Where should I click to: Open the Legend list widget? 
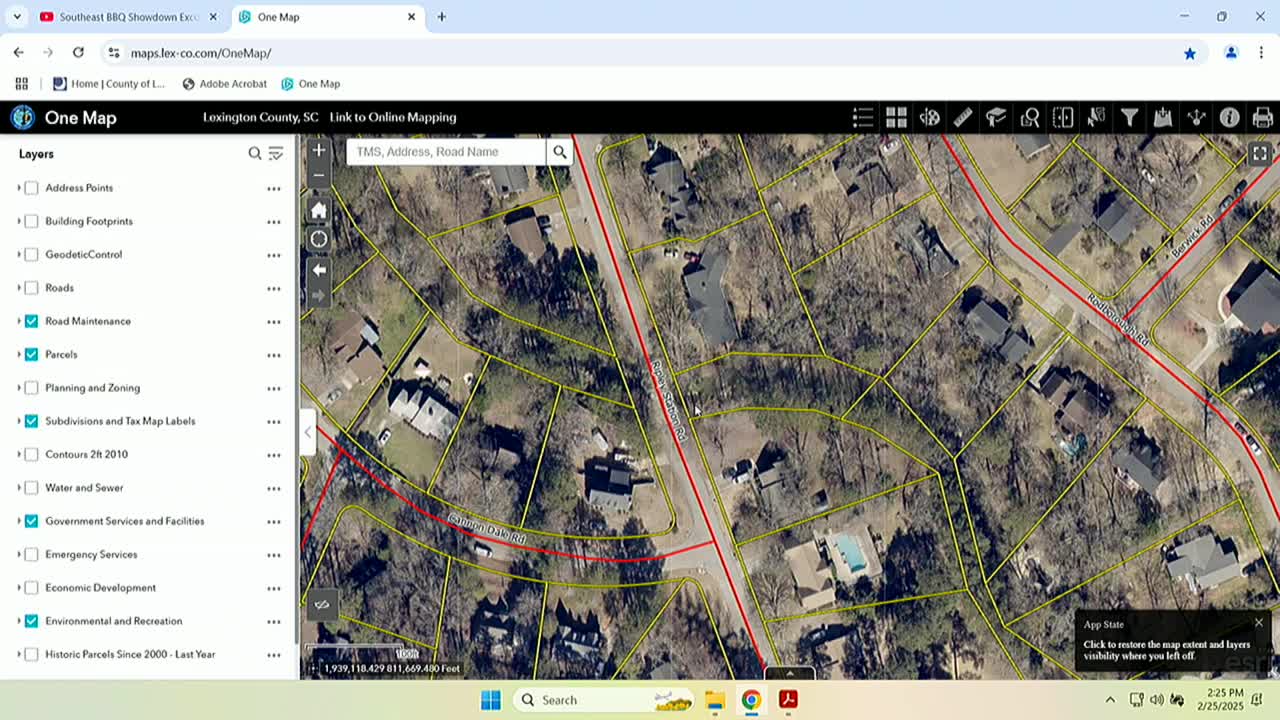863,118
